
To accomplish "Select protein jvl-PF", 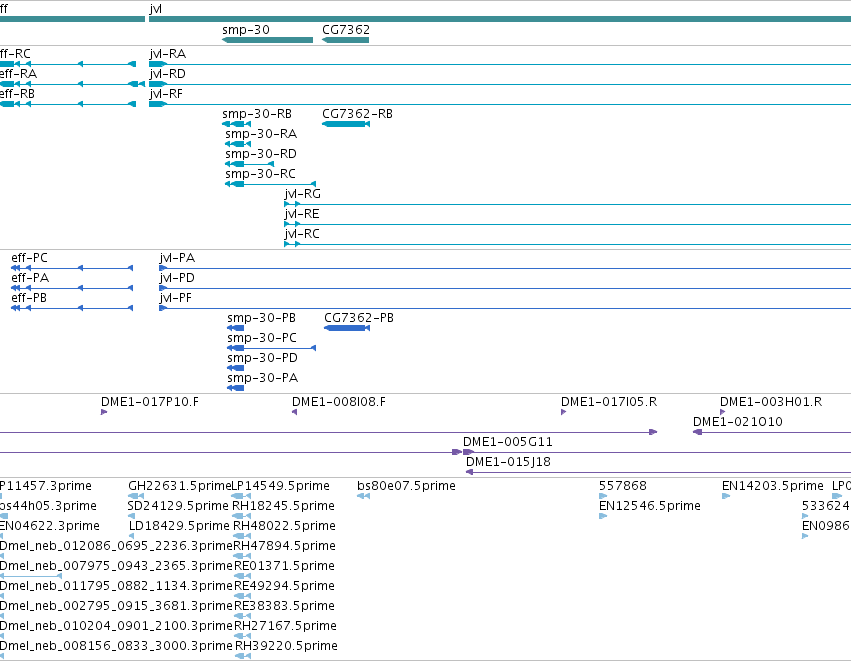I will pos(505,308).
